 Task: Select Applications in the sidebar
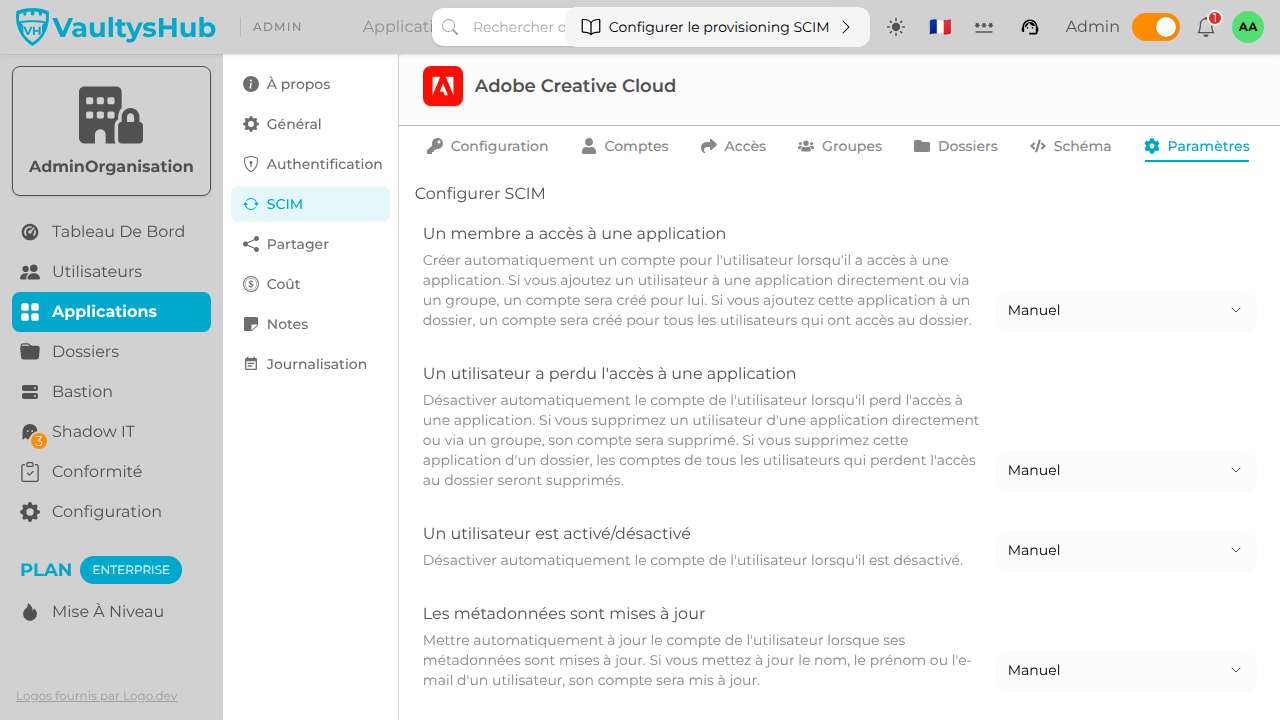click(x=111, y=311)
